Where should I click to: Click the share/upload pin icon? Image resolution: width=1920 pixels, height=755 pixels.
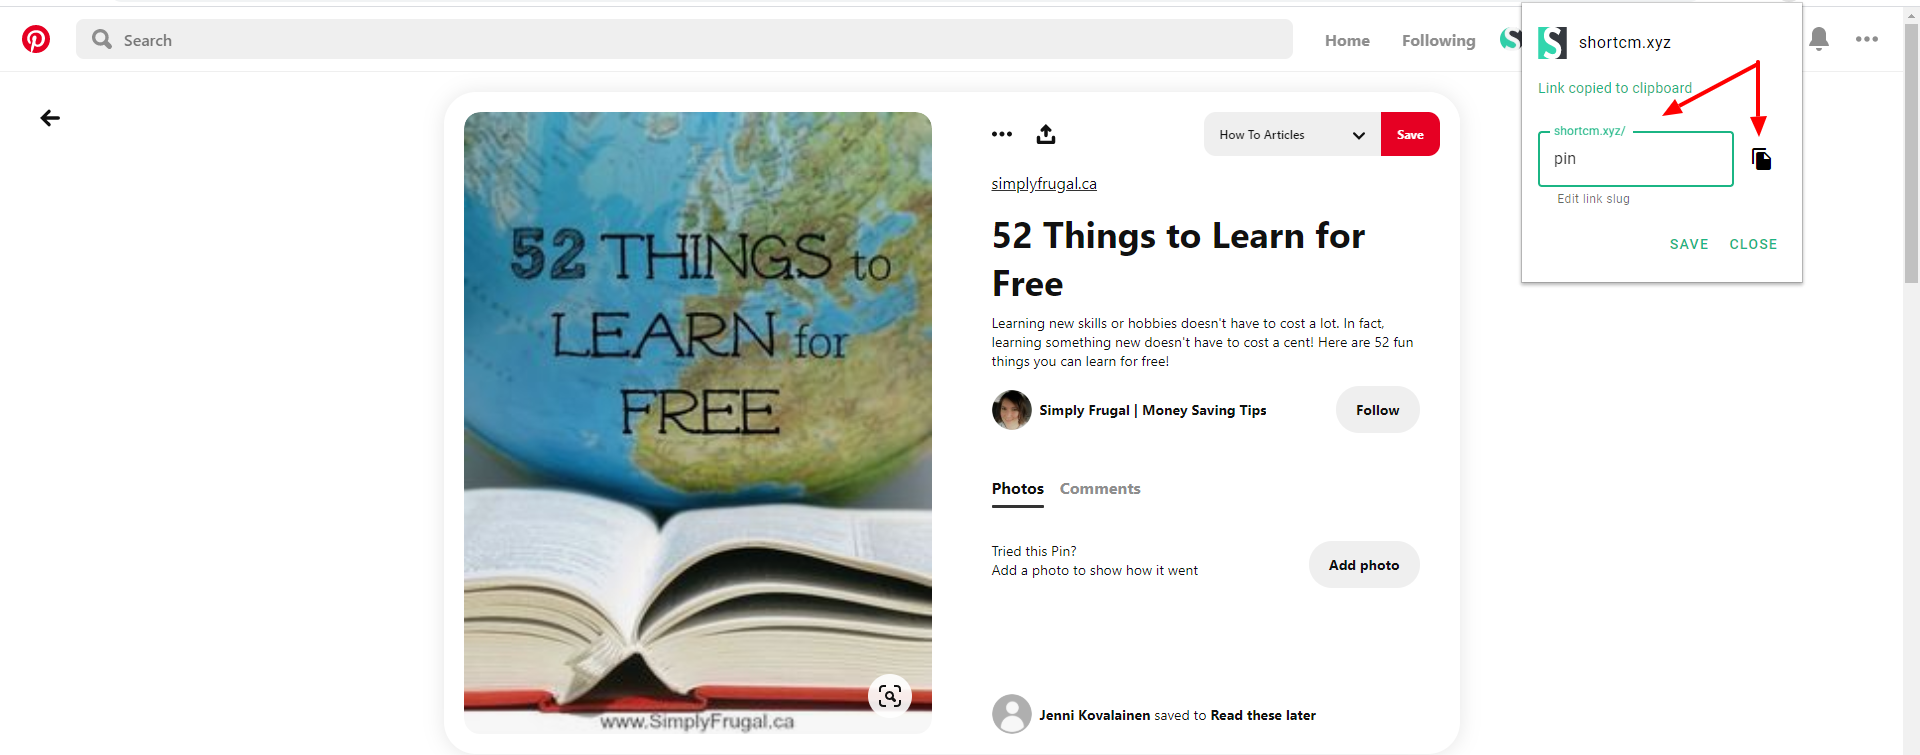point(1046,134)
